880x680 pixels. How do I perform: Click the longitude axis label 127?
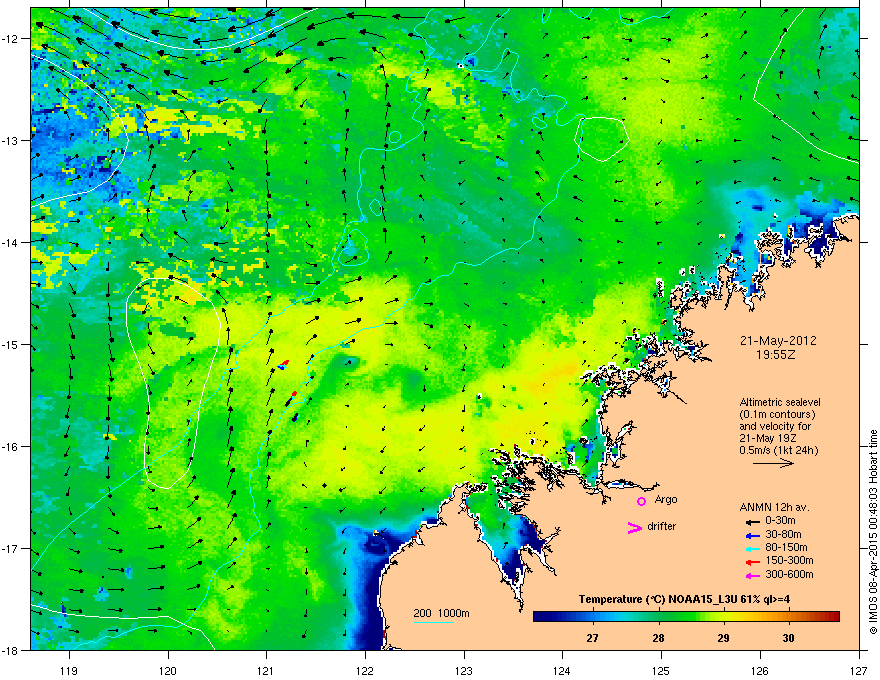tap(859, 670)
